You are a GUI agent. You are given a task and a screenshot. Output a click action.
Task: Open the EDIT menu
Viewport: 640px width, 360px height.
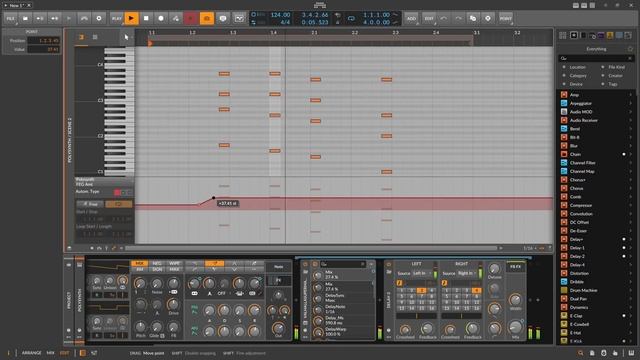pos(429,18)
